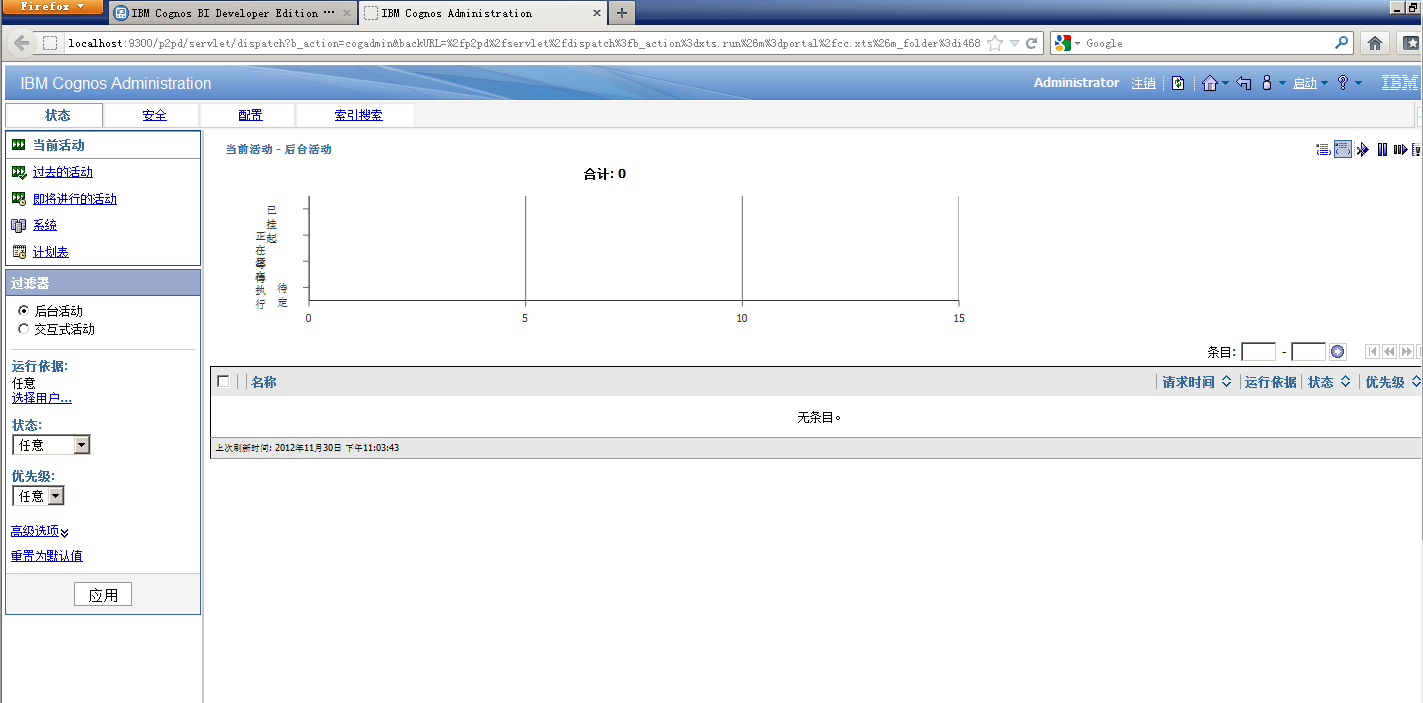1423x703 pixels.
Task: Select the IBM Cognos Administration browser tab
Action: coord(482,13)
